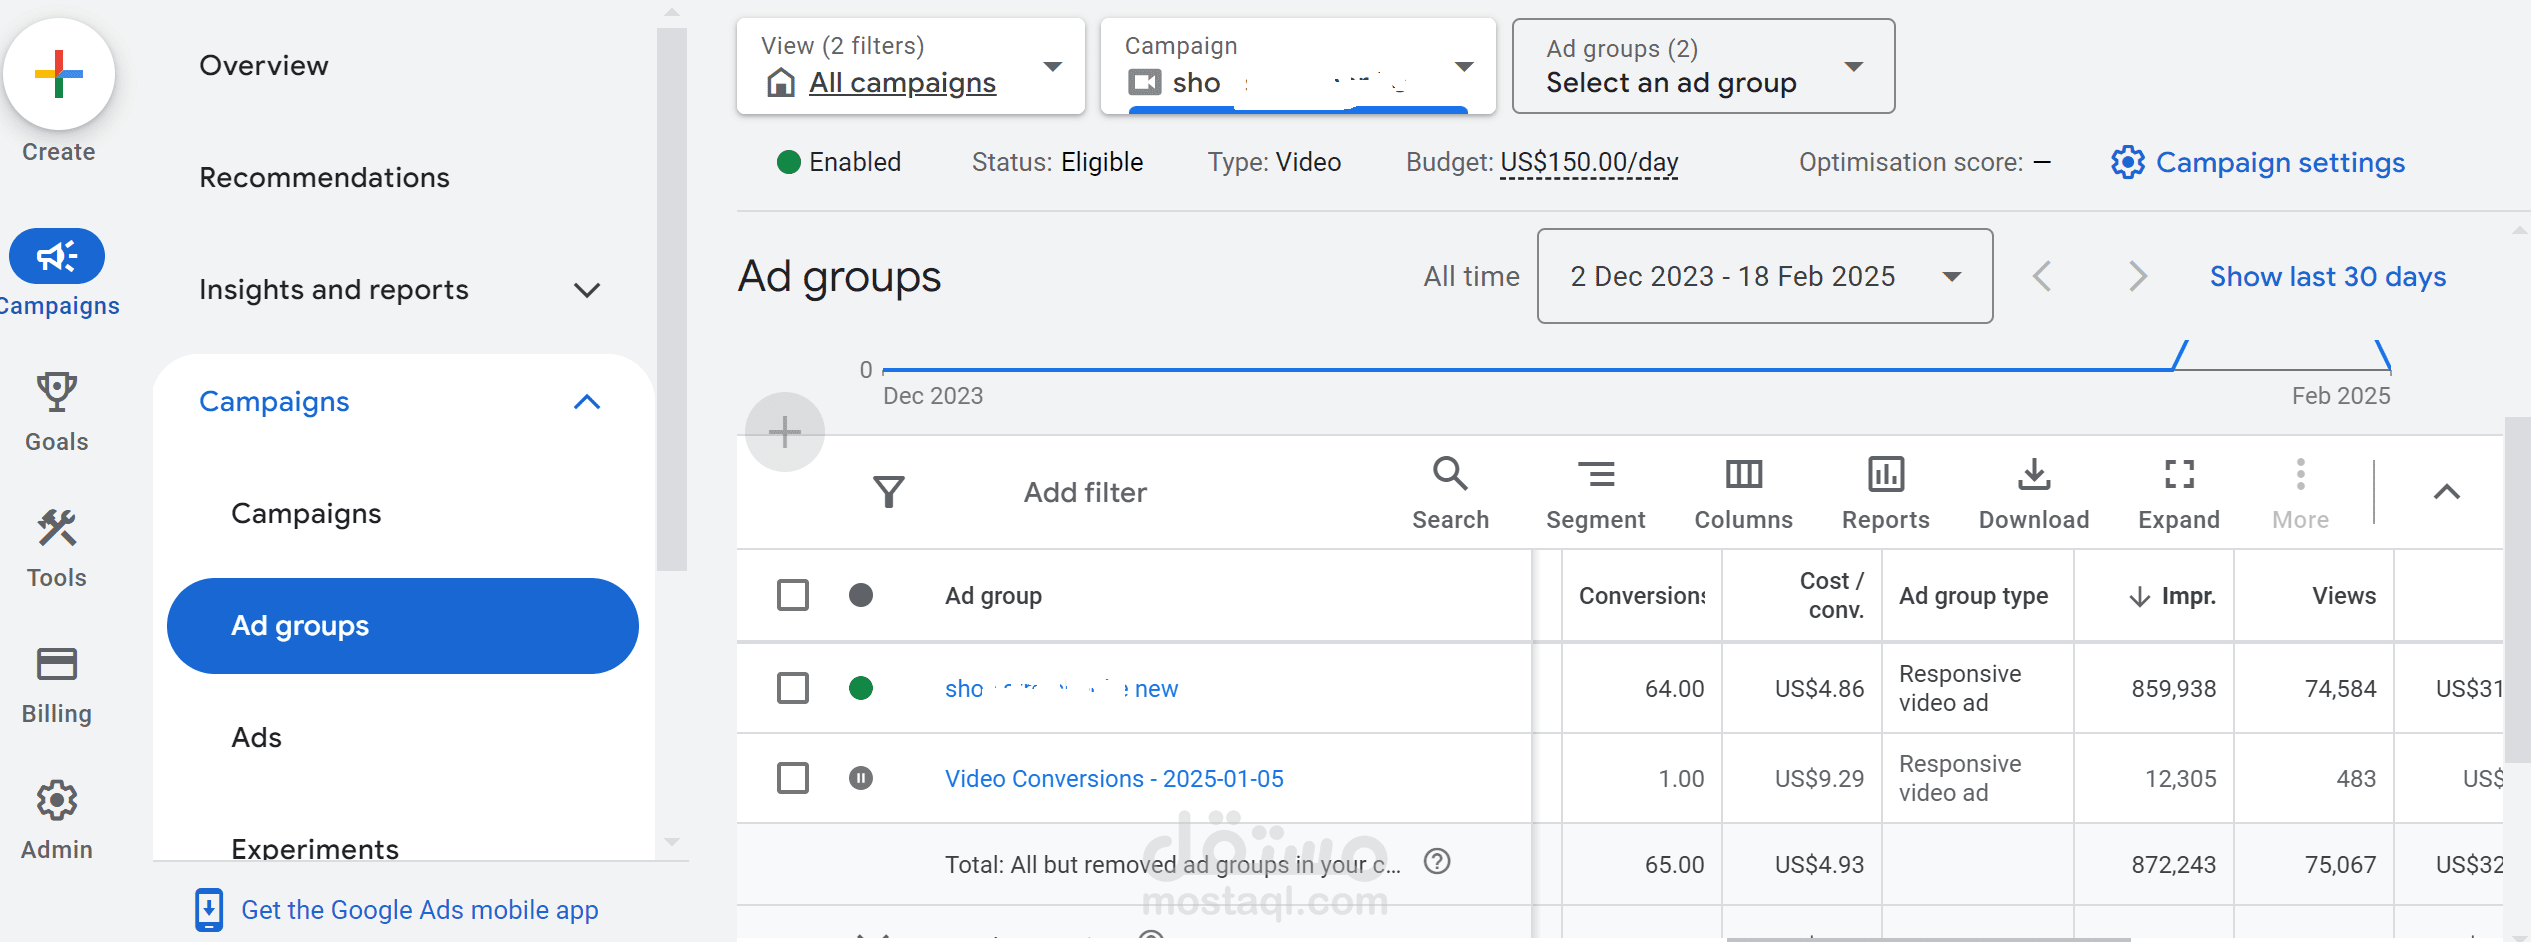Click paused status icon of Video Conversions row
The height and width of the screenshot is (942, 2531).
click(x=861, y=778)
